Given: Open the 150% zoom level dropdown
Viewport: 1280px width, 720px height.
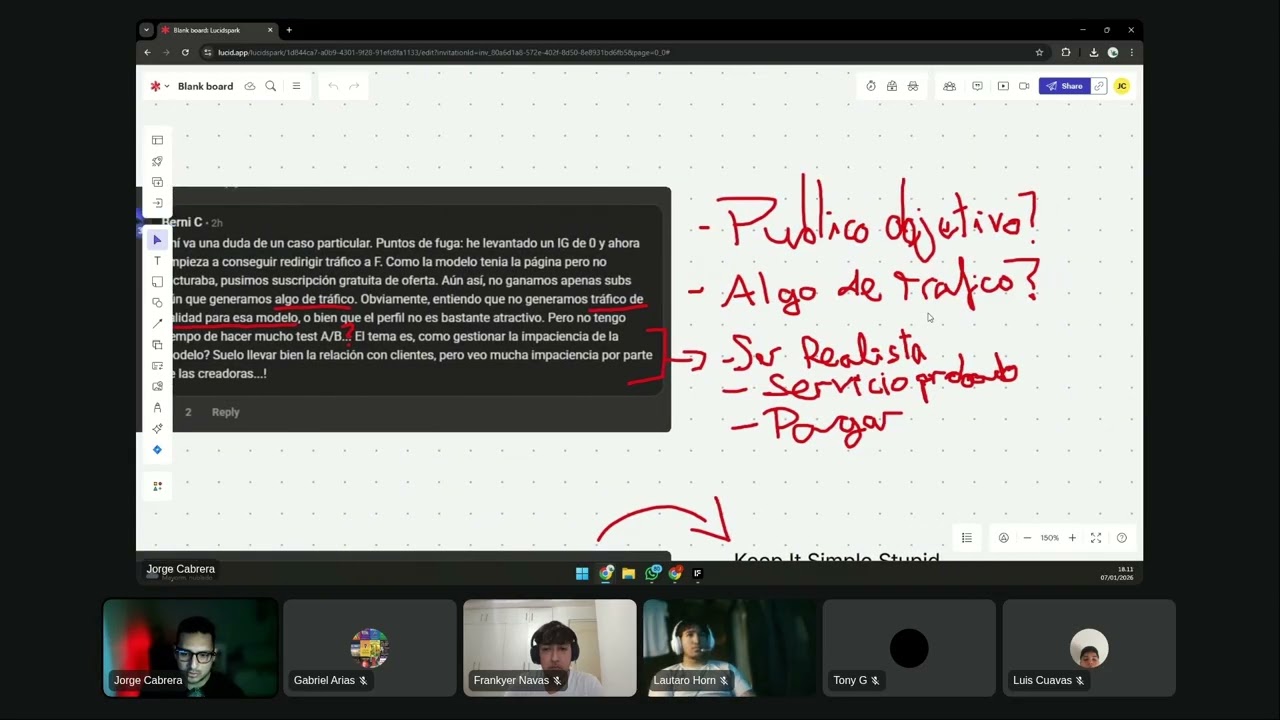Looking at the screenshot, I should [1050, 538].
